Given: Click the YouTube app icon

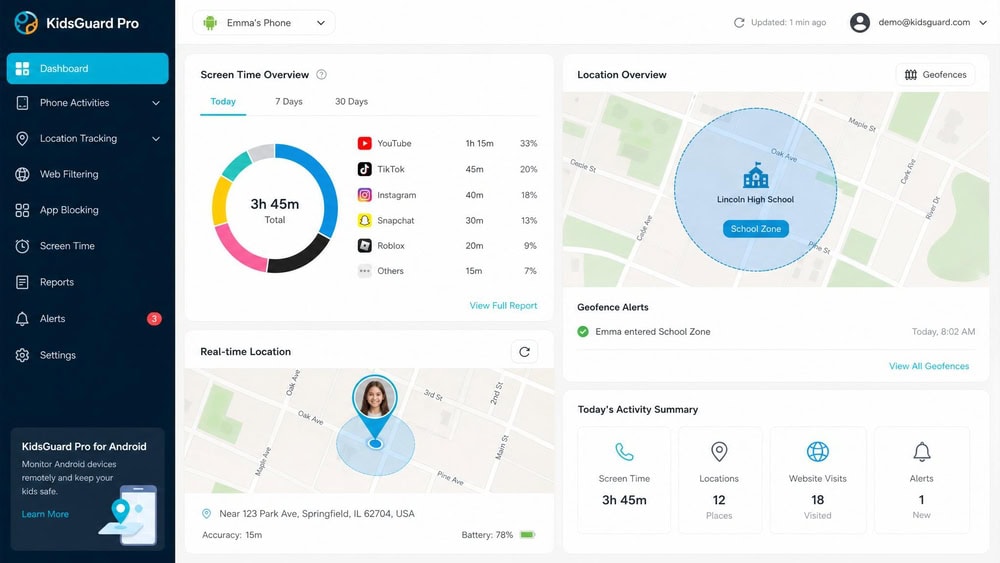Looking at the screenshot, I should click(x=364, y=143).
